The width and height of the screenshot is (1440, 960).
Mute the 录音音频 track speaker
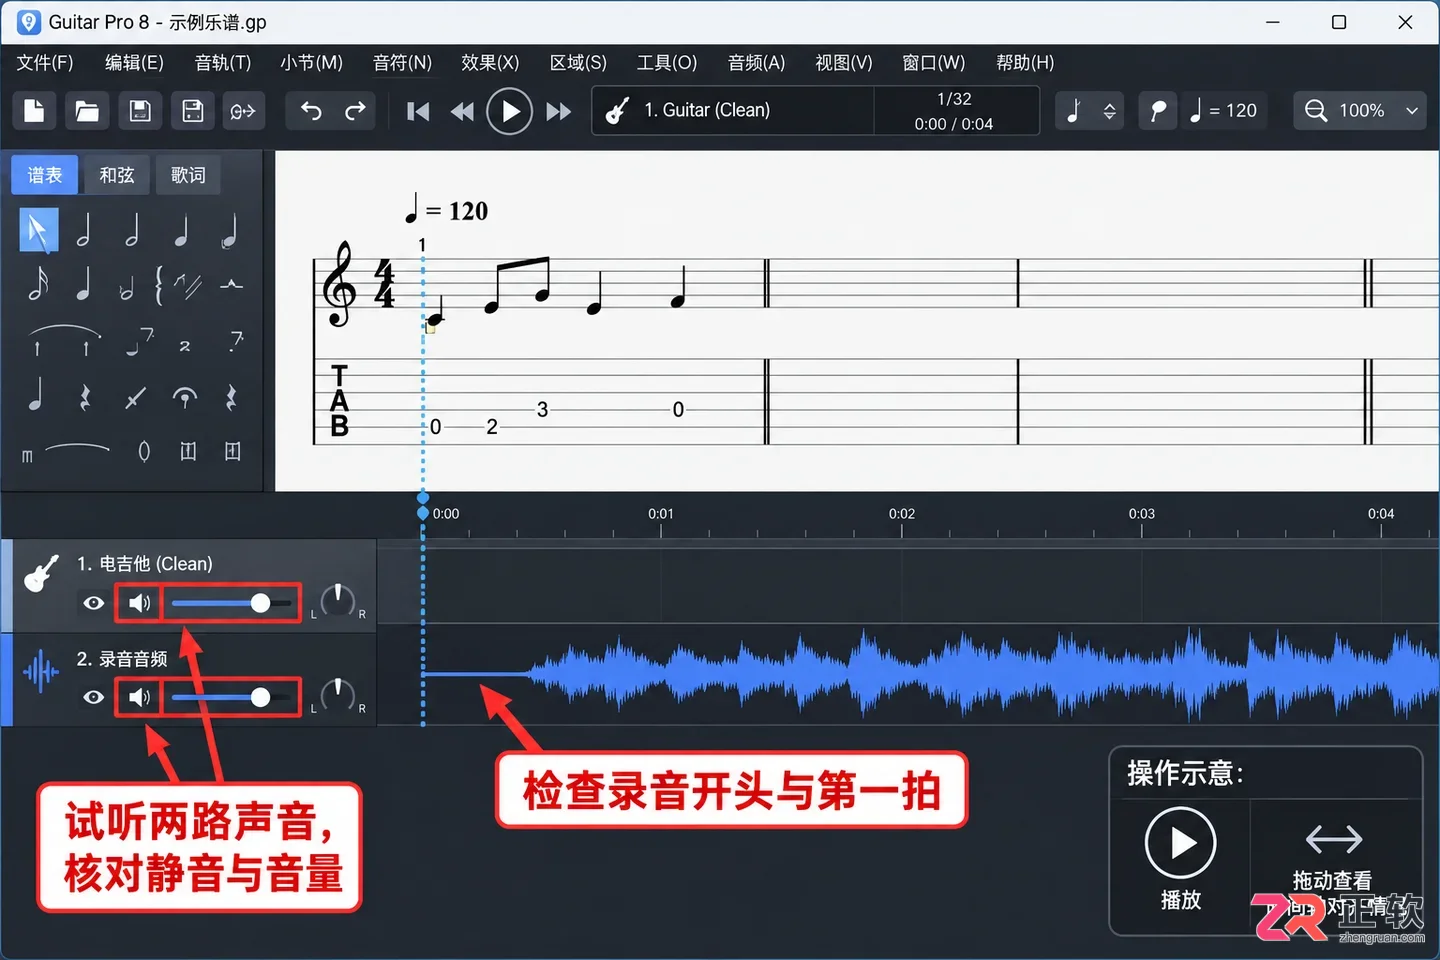point(139,696)
